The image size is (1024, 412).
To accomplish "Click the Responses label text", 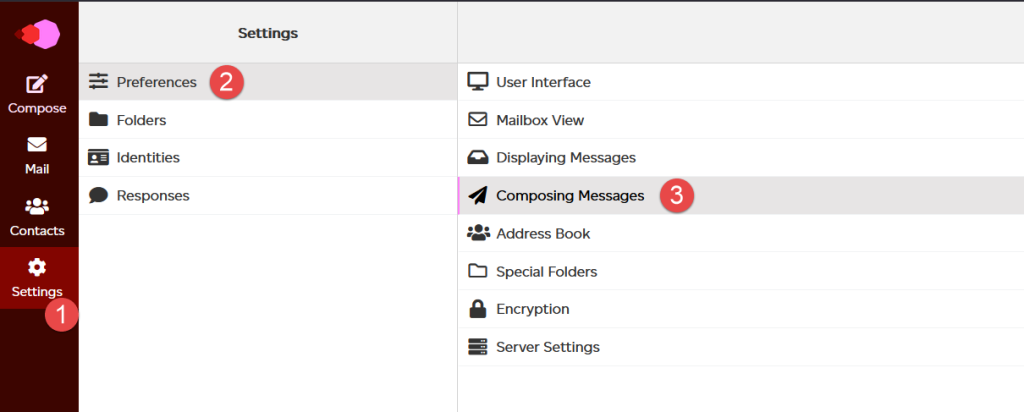I will click(153, 195).
